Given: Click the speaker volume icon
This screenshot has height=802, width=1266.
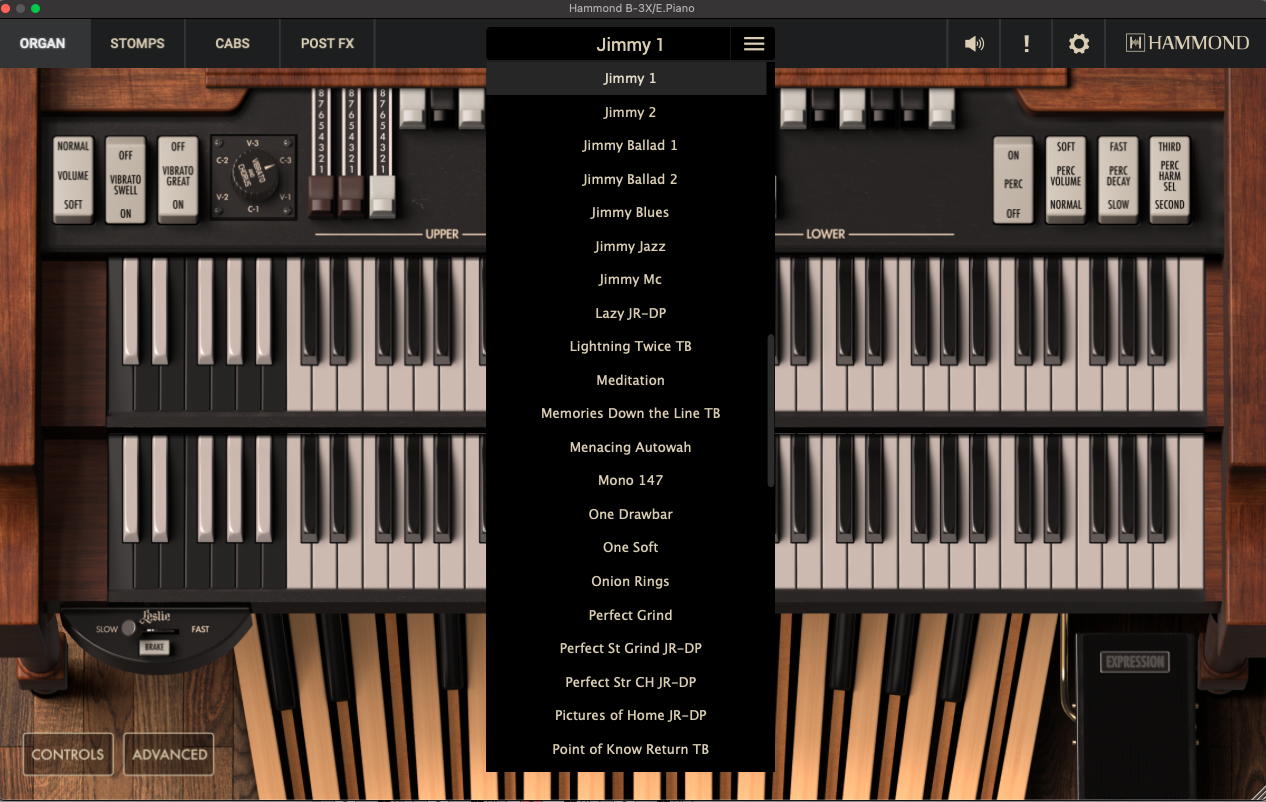Looking at the screenshot, I should coord(974,44).
